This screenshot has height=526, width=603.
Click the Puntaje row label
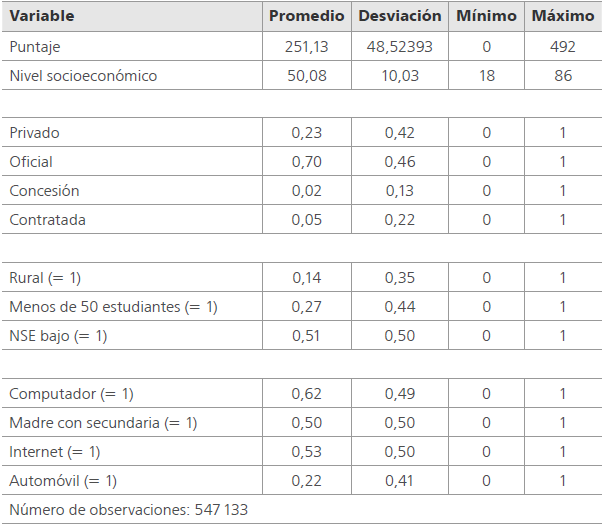34,46
